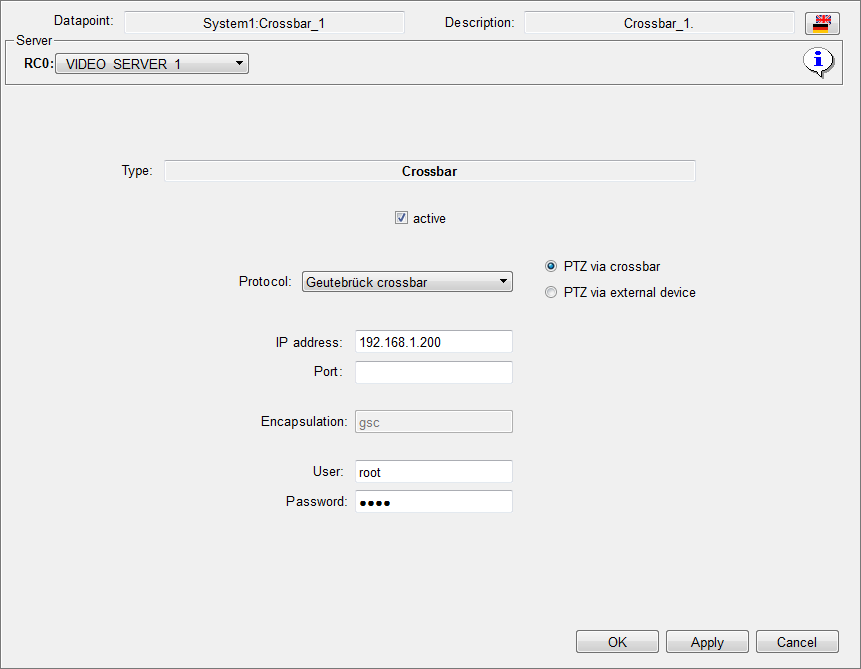861x669 pixels.
Task: Select PTZ via external device option
Action: (x=550, y=293)
